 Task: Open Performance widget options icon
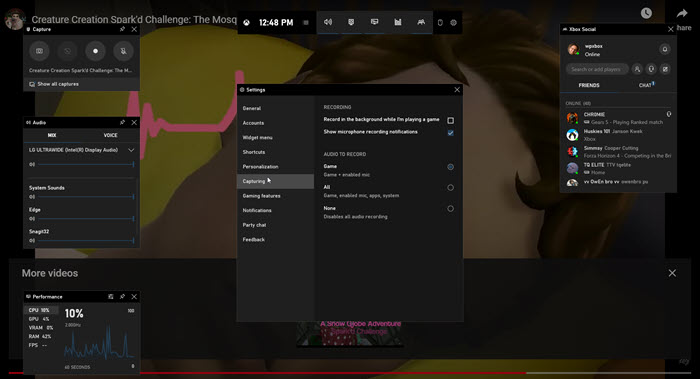111,296
